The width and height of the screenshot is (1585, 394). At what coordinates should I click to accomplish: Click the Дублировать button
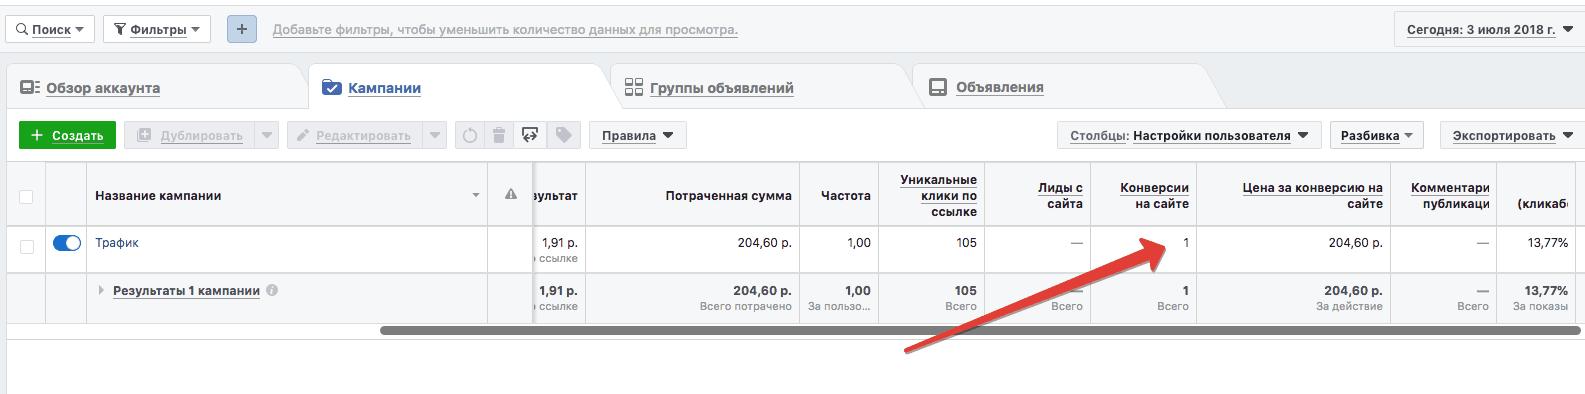pos(189,135)
